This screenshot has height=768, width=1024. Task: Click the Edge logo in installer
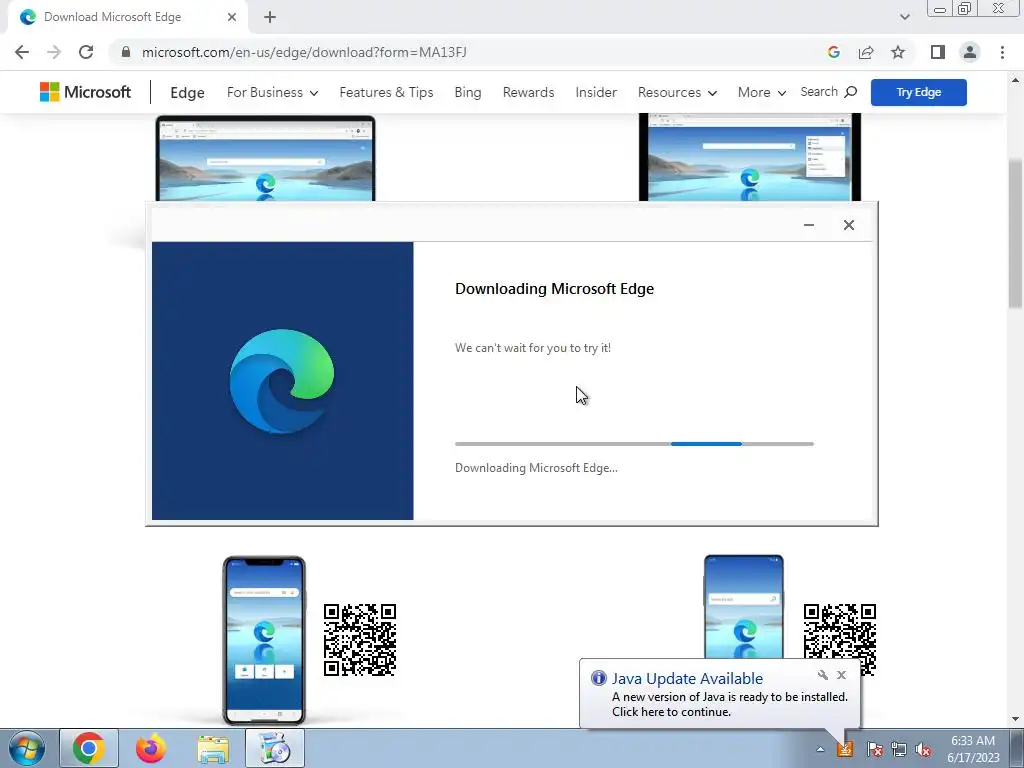(282, 381)
